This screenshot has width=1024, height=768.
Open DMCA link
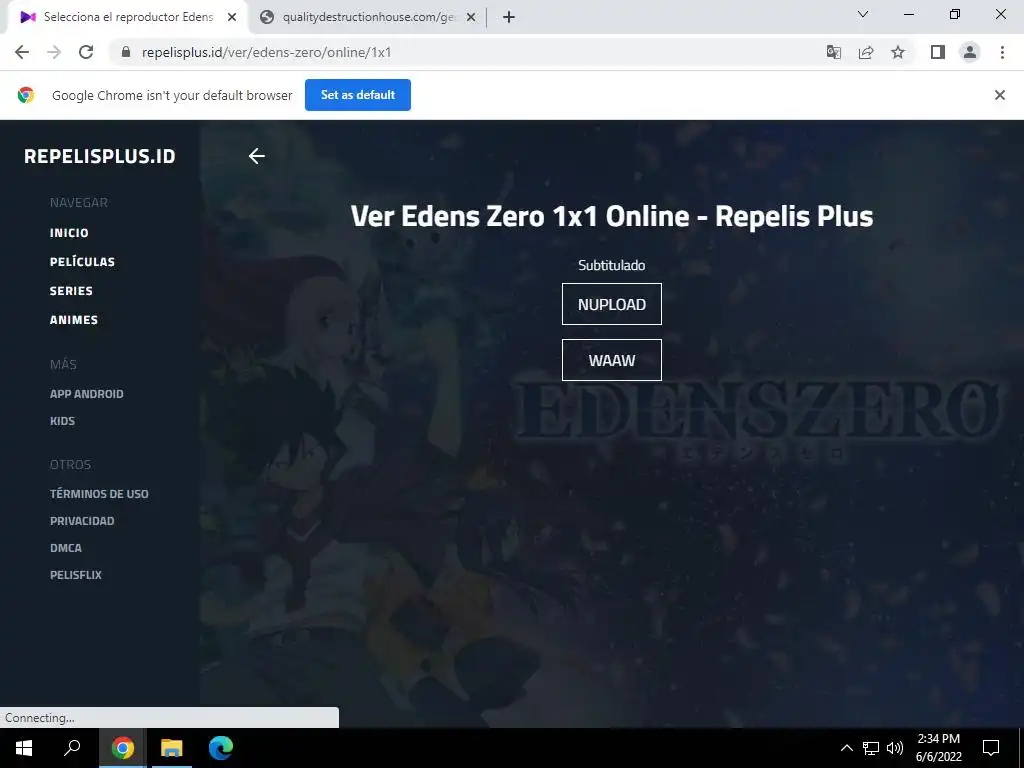(66, 548)
